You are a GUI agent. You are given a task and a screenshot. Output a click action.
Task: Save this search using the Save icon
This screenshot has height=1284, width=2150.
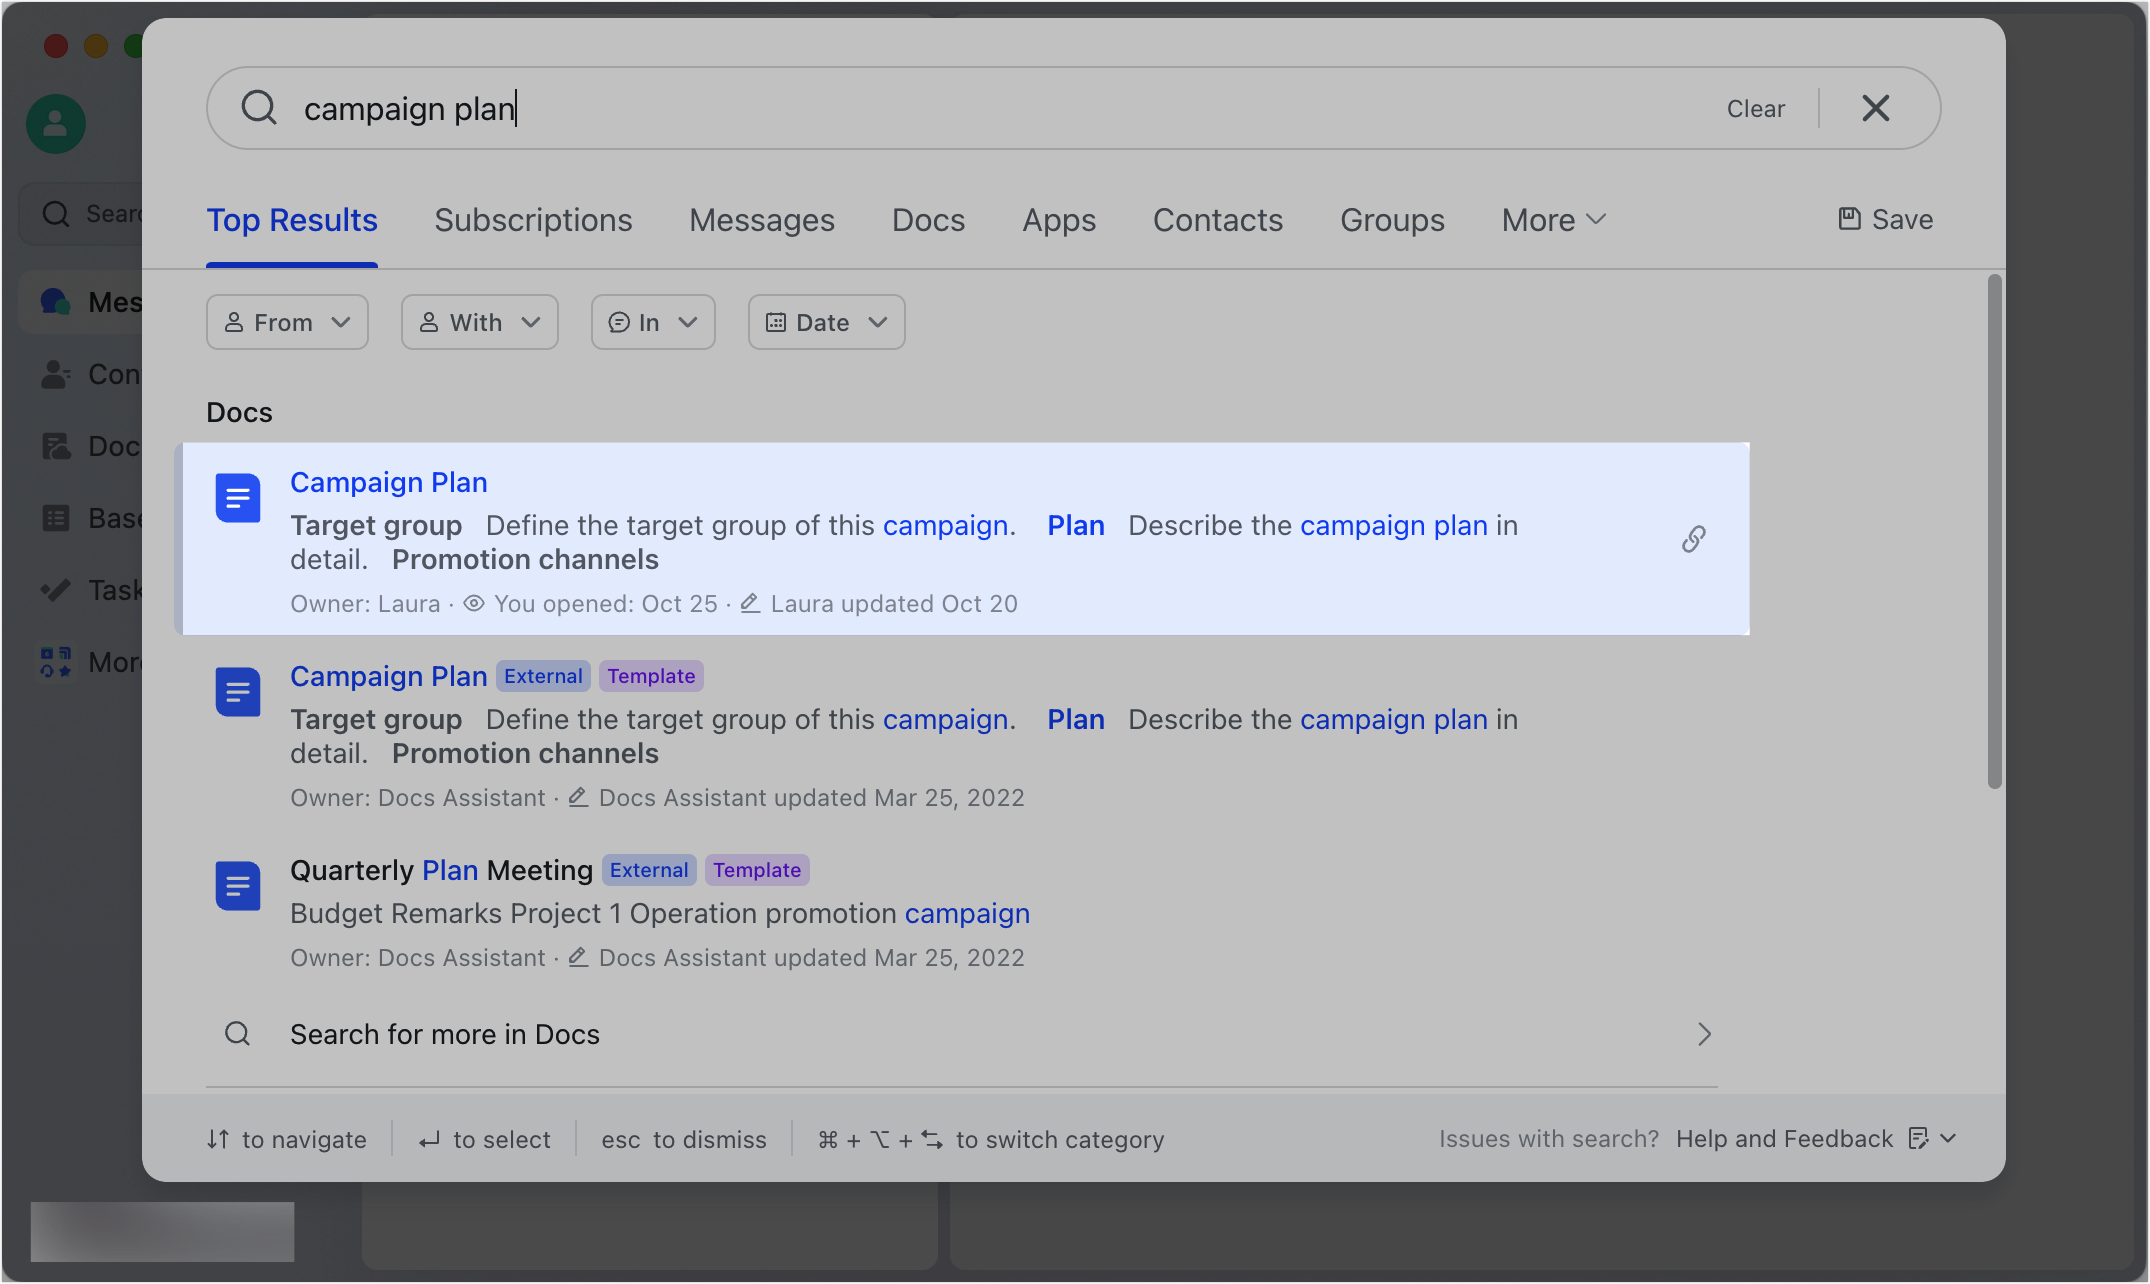pyautogui.click(x=1884, y=219)
